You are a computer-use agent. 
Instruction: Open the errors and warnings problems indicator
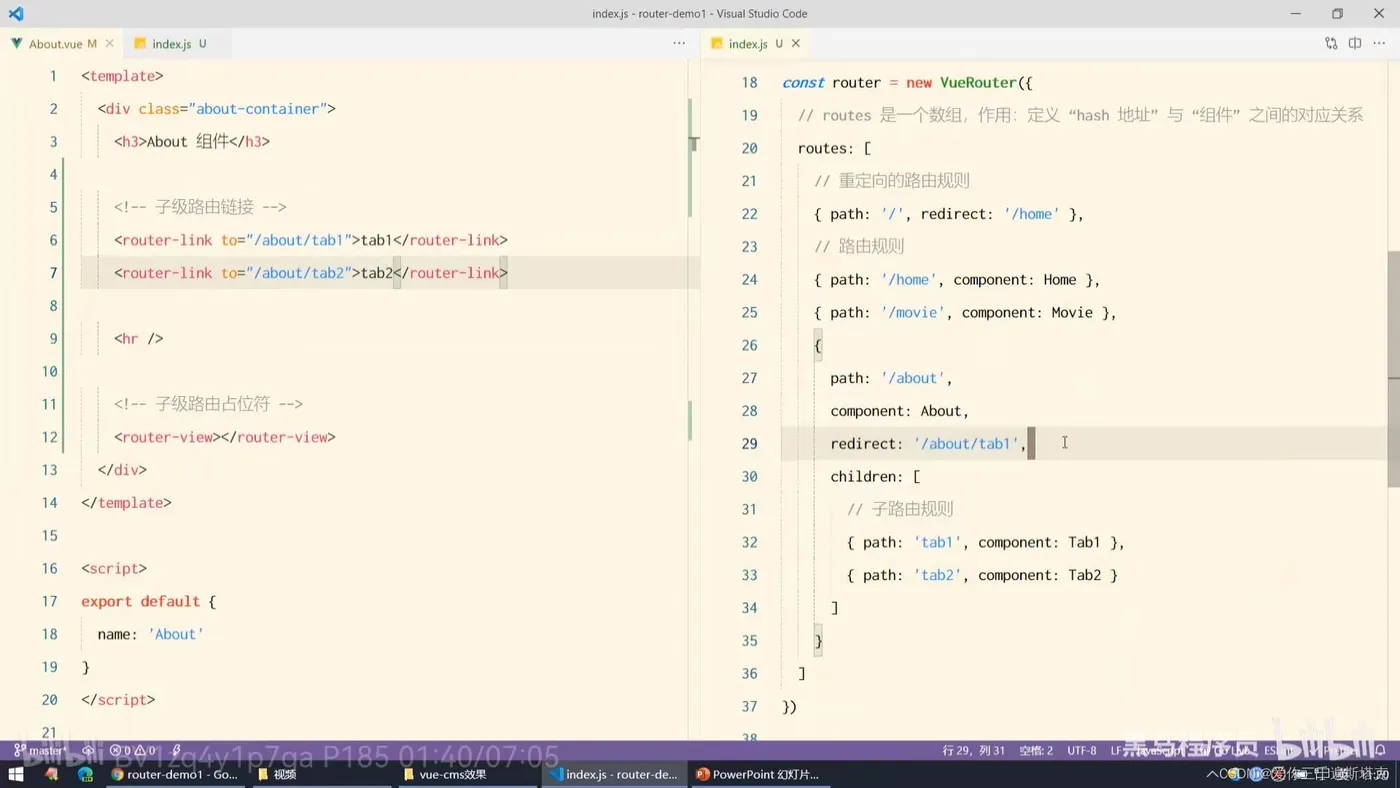132,750
